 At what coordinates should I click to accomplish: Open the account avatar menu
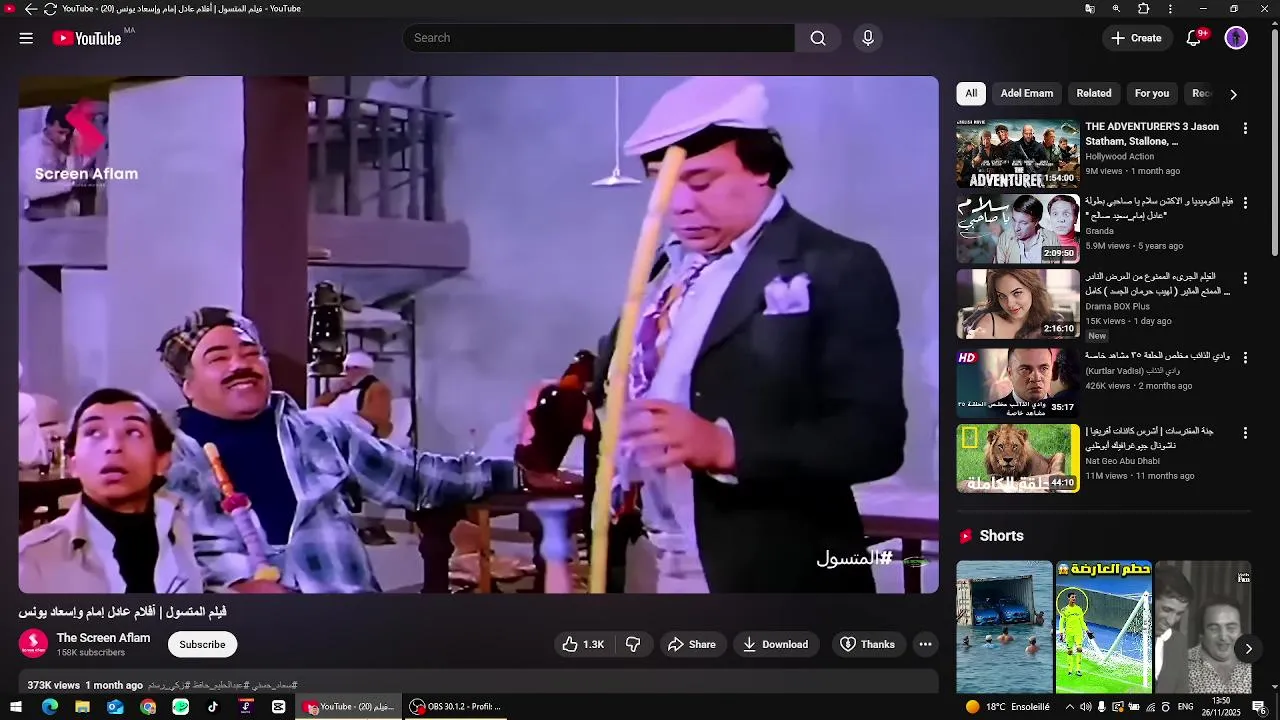pos(1237,38)
